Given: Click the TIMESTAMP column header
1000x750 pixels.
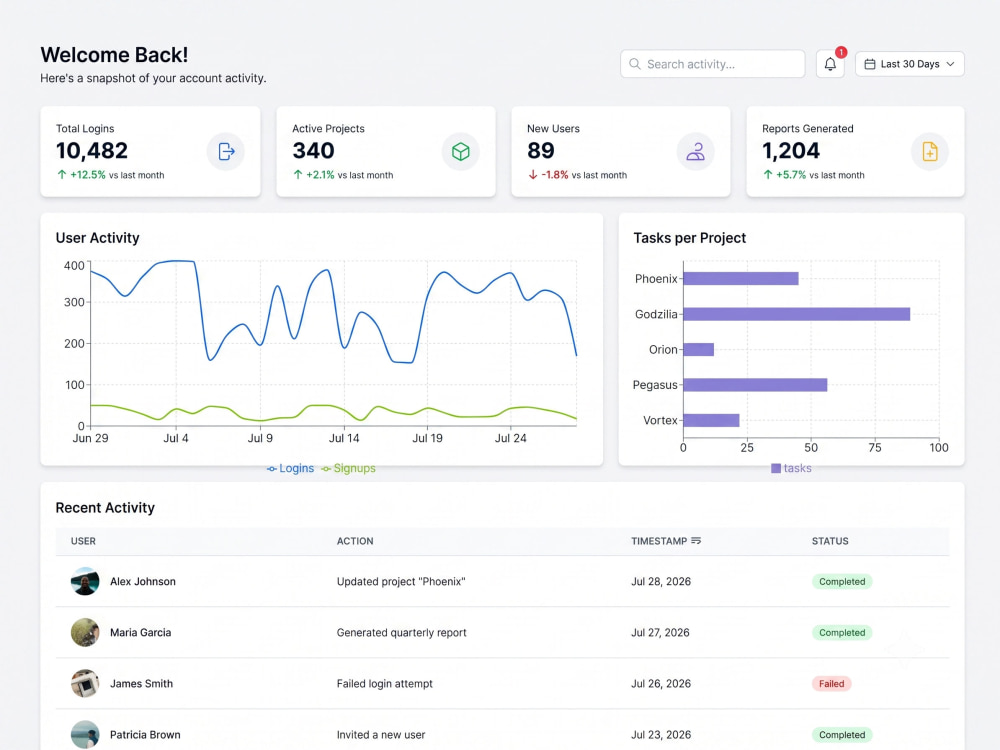Looking at the screenshot, I should pos(659,541).
